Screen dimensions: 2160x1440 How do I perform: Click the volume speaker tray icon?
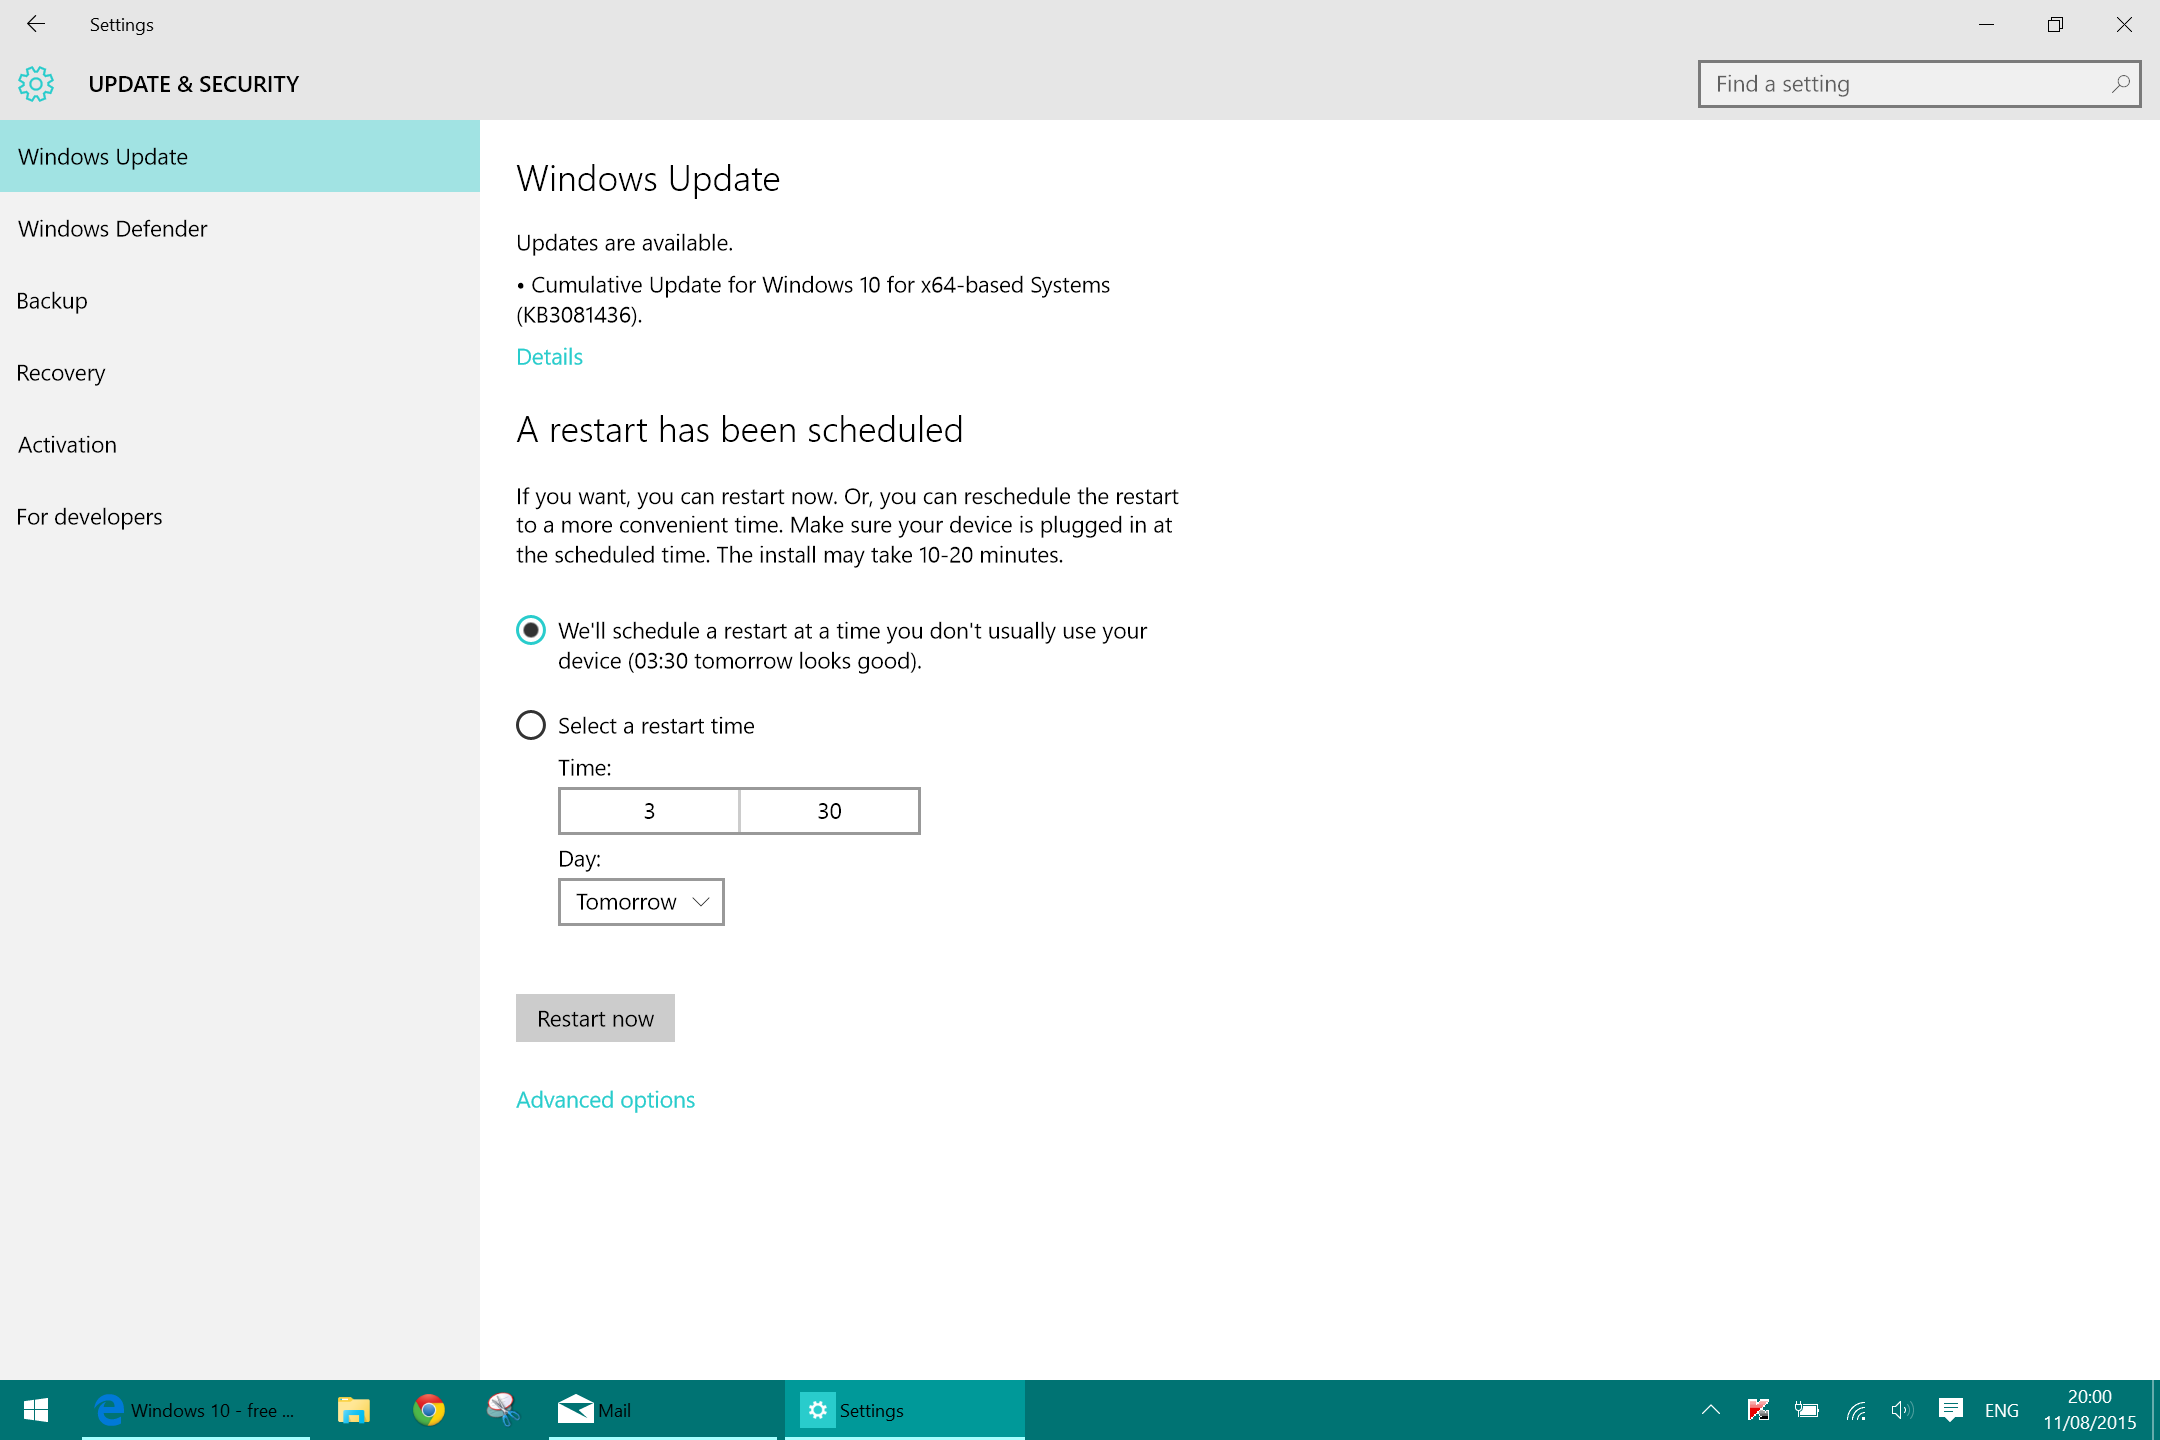coord(1902,1410)
